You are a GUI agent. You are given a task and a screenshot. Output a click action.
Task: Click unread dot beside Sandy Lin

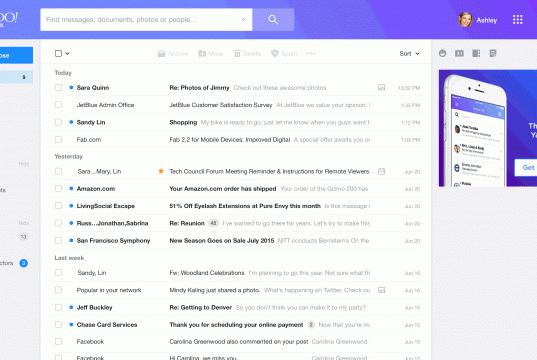(71, 122)
